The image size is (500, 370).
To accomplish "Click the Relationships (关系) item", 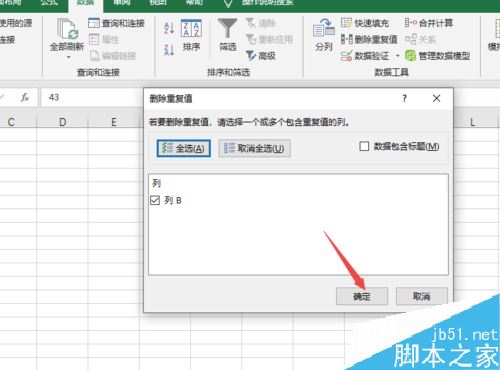I will (x=420, y=39).
